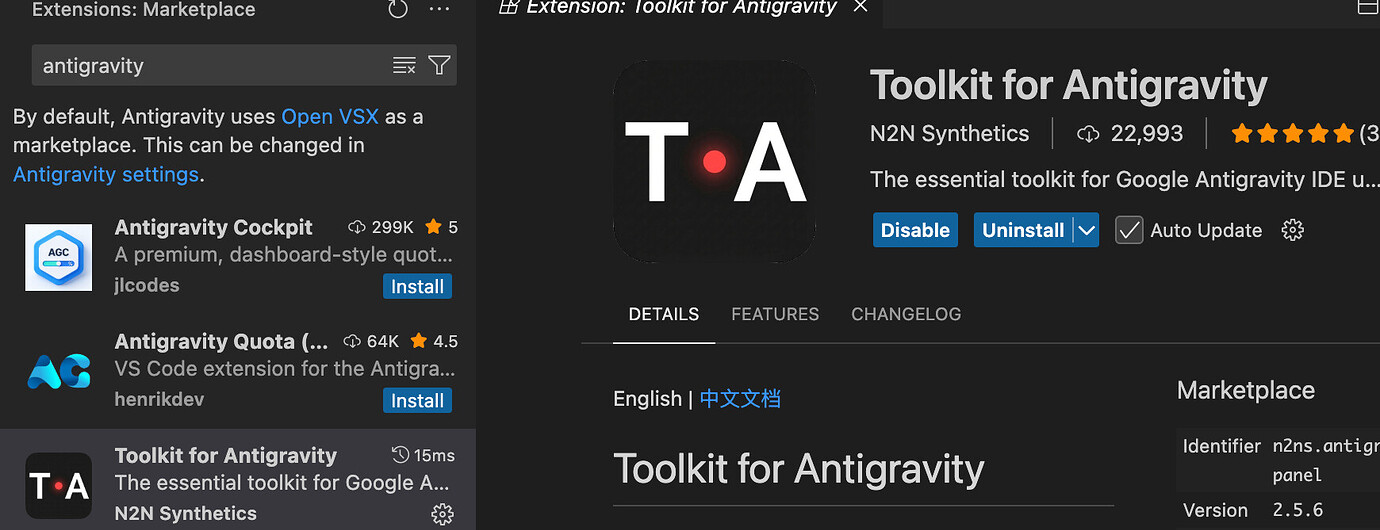The height and width of the screenshot is (530, 1380).
Task: Click the Version 2.5.6 value
Action: pyautogui.click(x=1297, y=510)
